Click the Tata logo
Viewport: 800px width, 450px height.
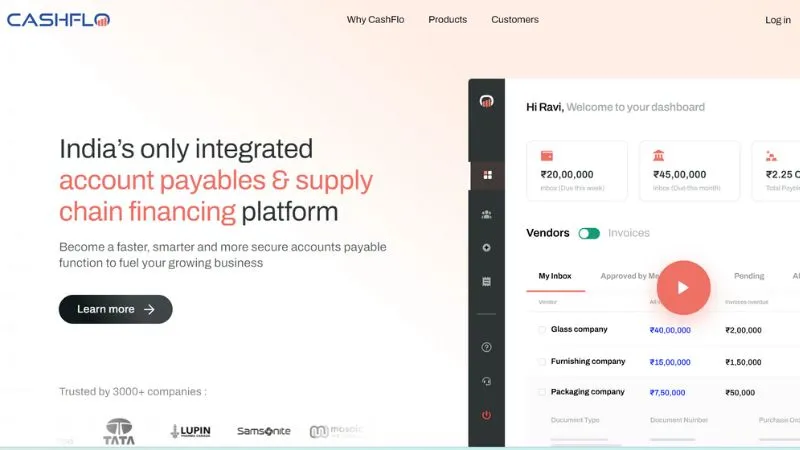(x=119, y=432)
